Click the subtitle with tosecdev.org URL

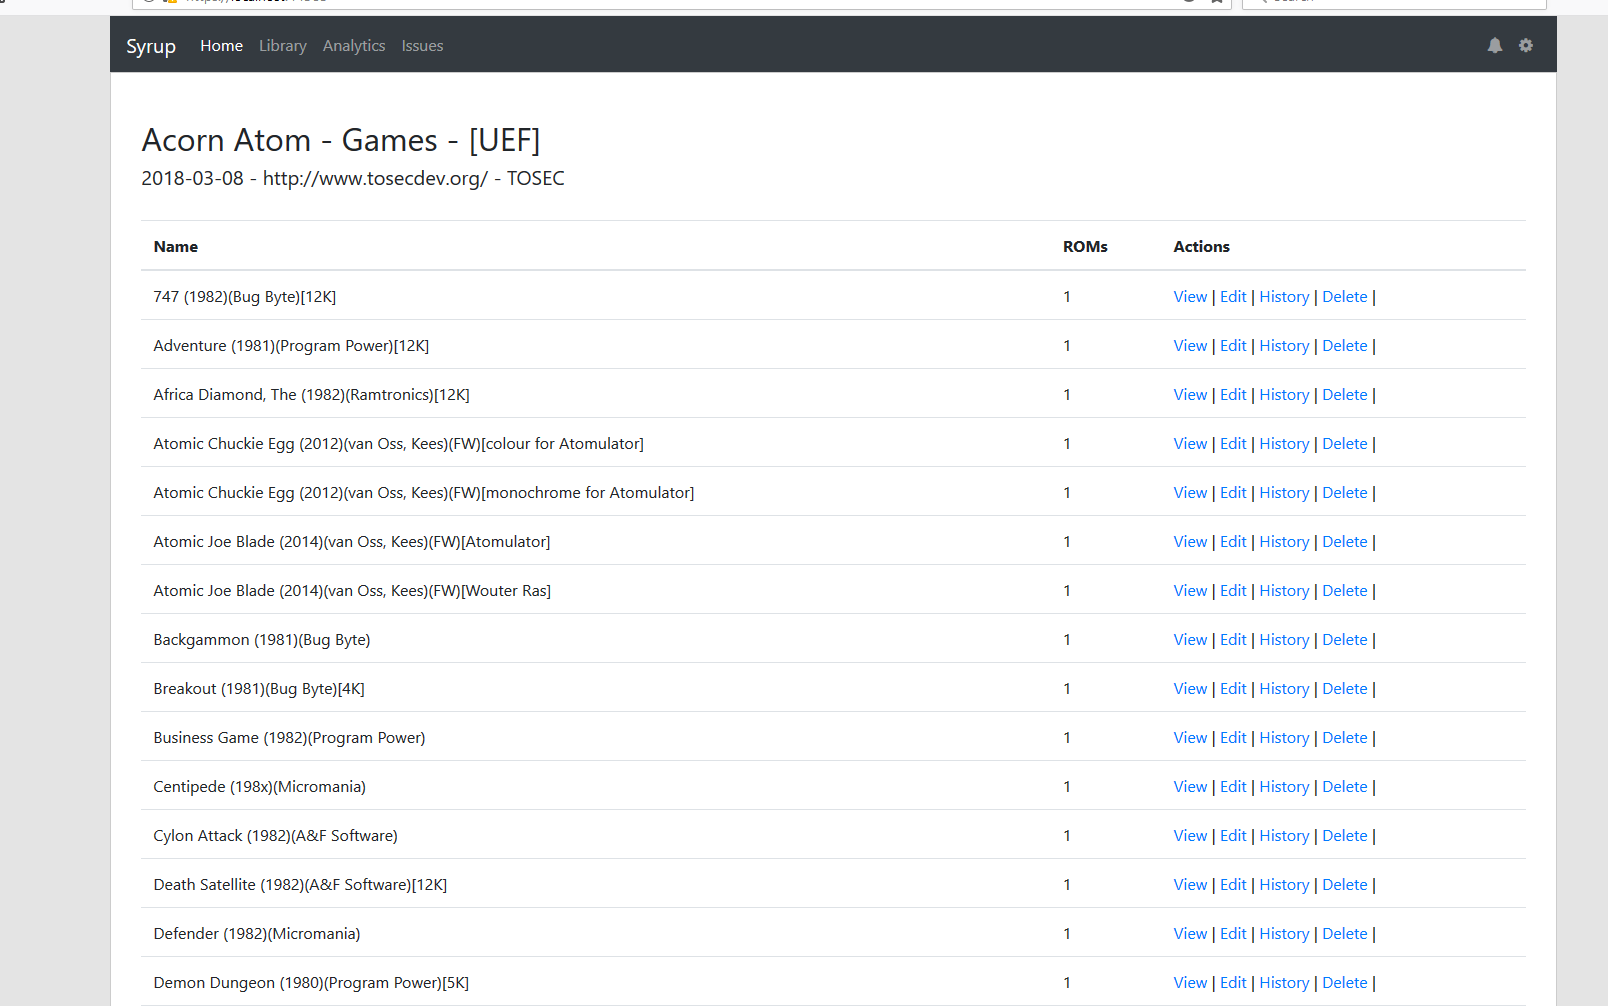pyautogui.click(x=353, y=178)
